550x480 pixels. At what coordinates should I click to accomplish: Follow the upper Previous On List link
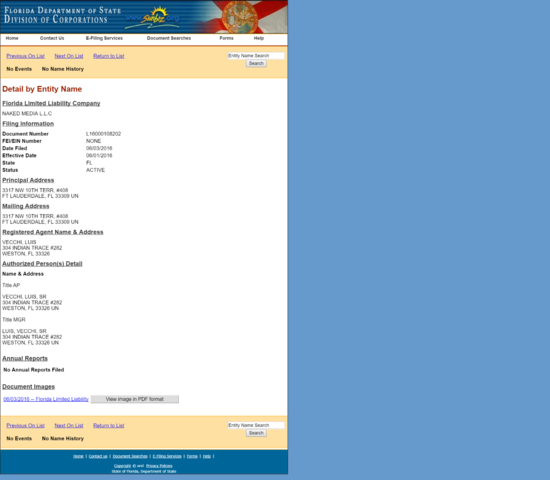point(25,56)
